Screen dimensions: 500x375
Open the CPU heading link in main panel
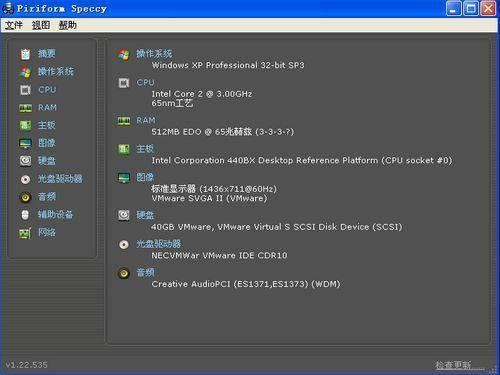pyautogui.click(x=146, y=83)
